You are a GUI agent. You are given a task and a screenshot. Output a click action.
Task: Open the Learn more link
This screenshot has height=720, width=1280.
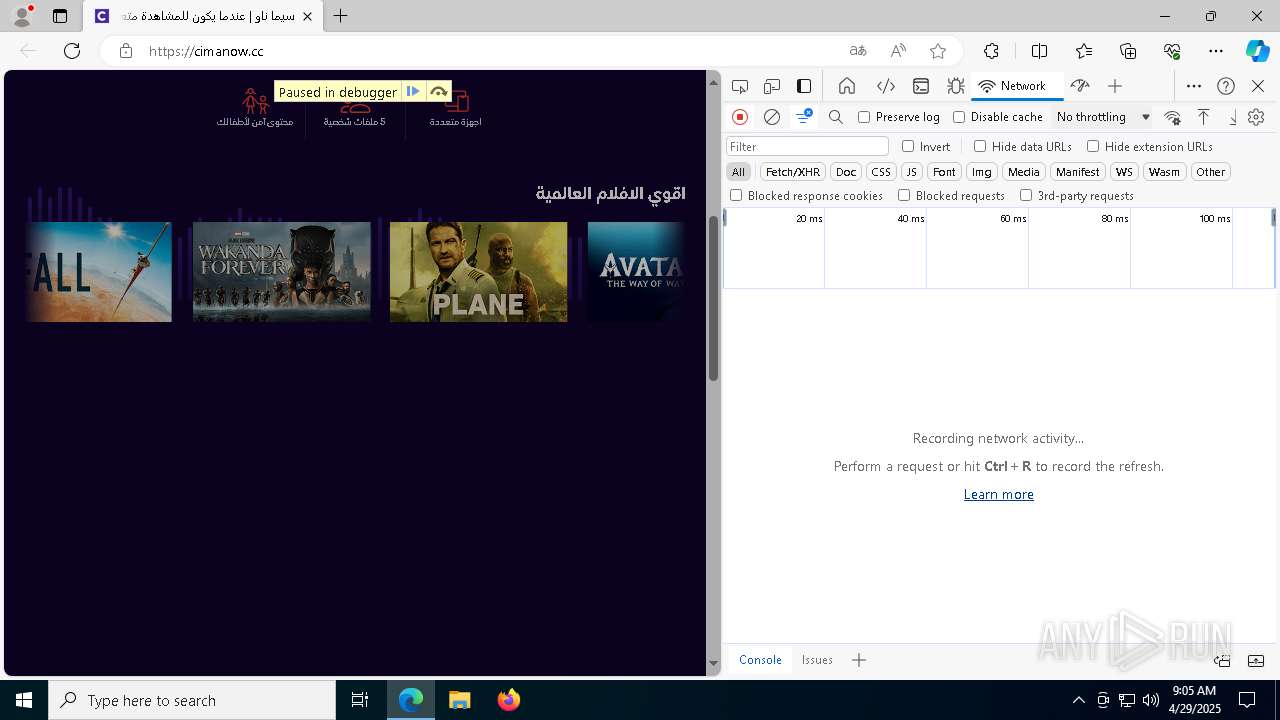pyautogui.click(x=998, y=494)
